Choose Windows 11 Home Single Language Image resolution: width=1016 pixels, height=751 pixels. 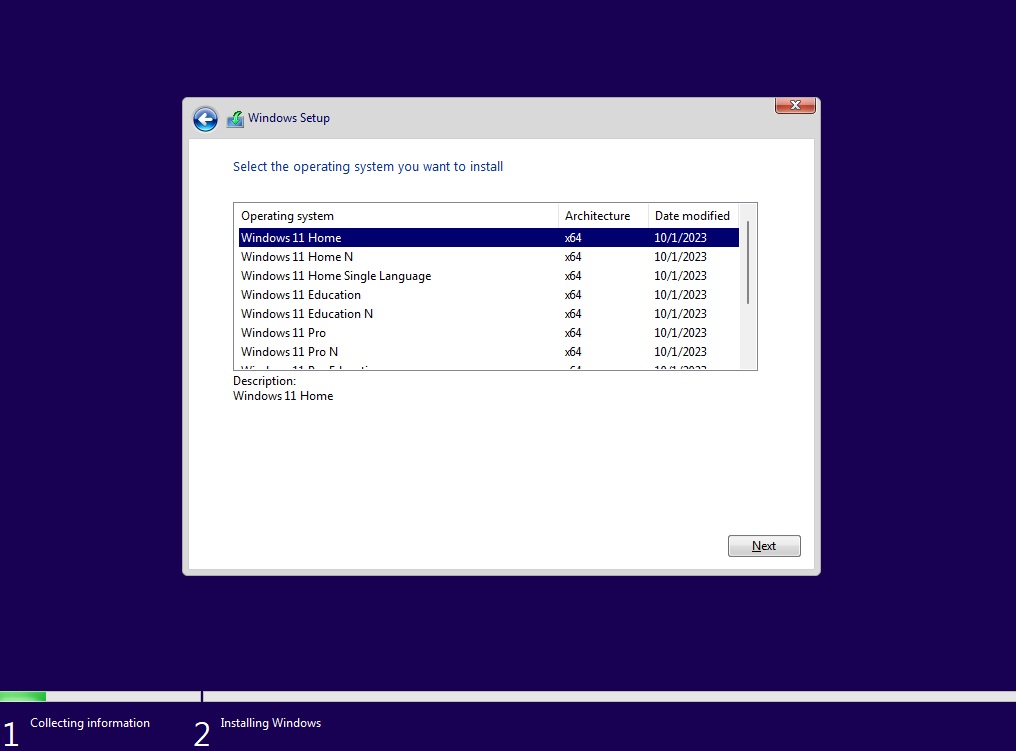tap(489, 275)
